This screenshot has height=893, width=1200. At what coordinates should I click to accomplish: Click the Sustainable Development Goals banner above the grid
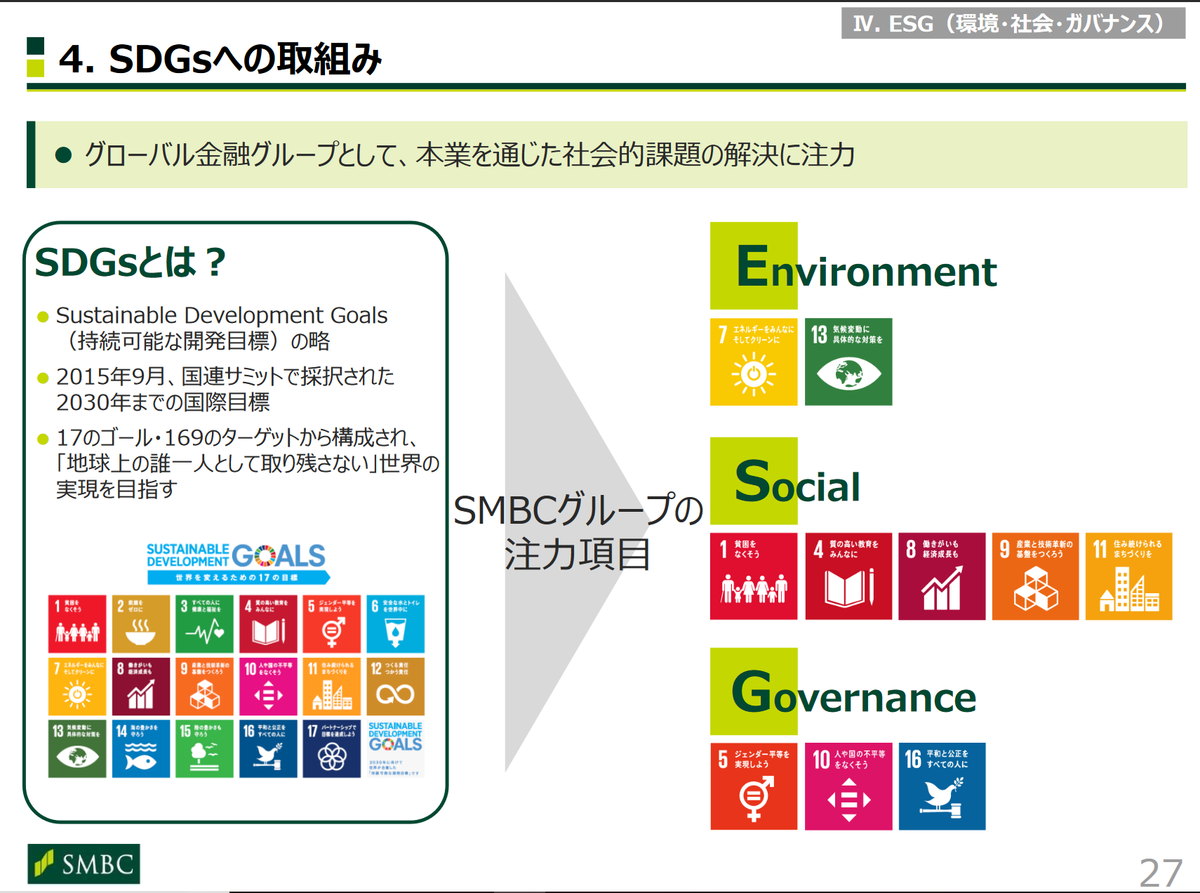click(236, 563)
